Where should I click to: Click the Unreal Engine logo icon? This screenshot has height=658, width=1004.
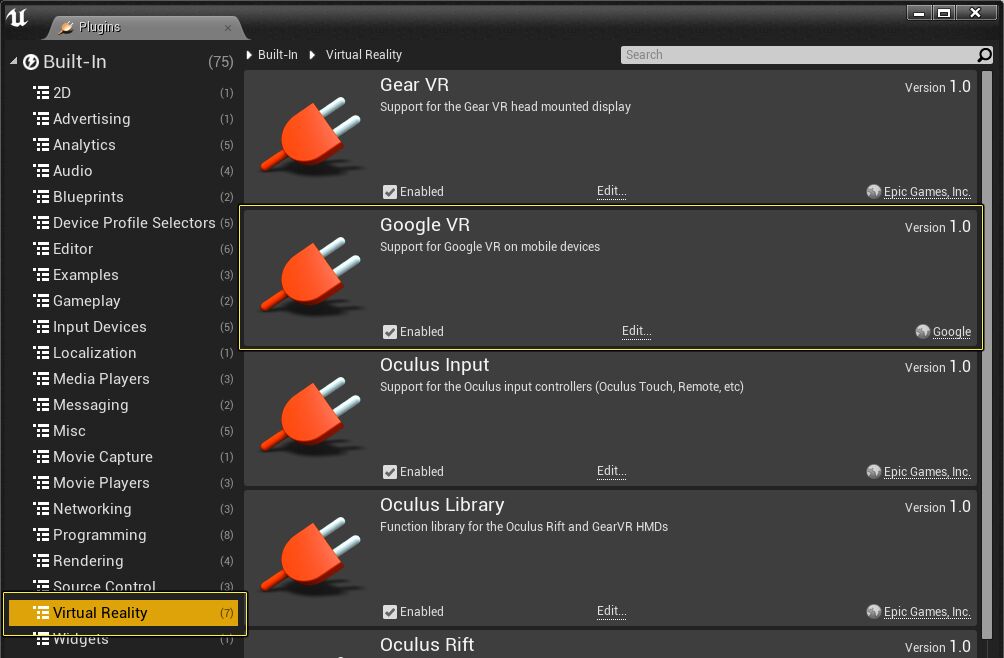point(17,18)
